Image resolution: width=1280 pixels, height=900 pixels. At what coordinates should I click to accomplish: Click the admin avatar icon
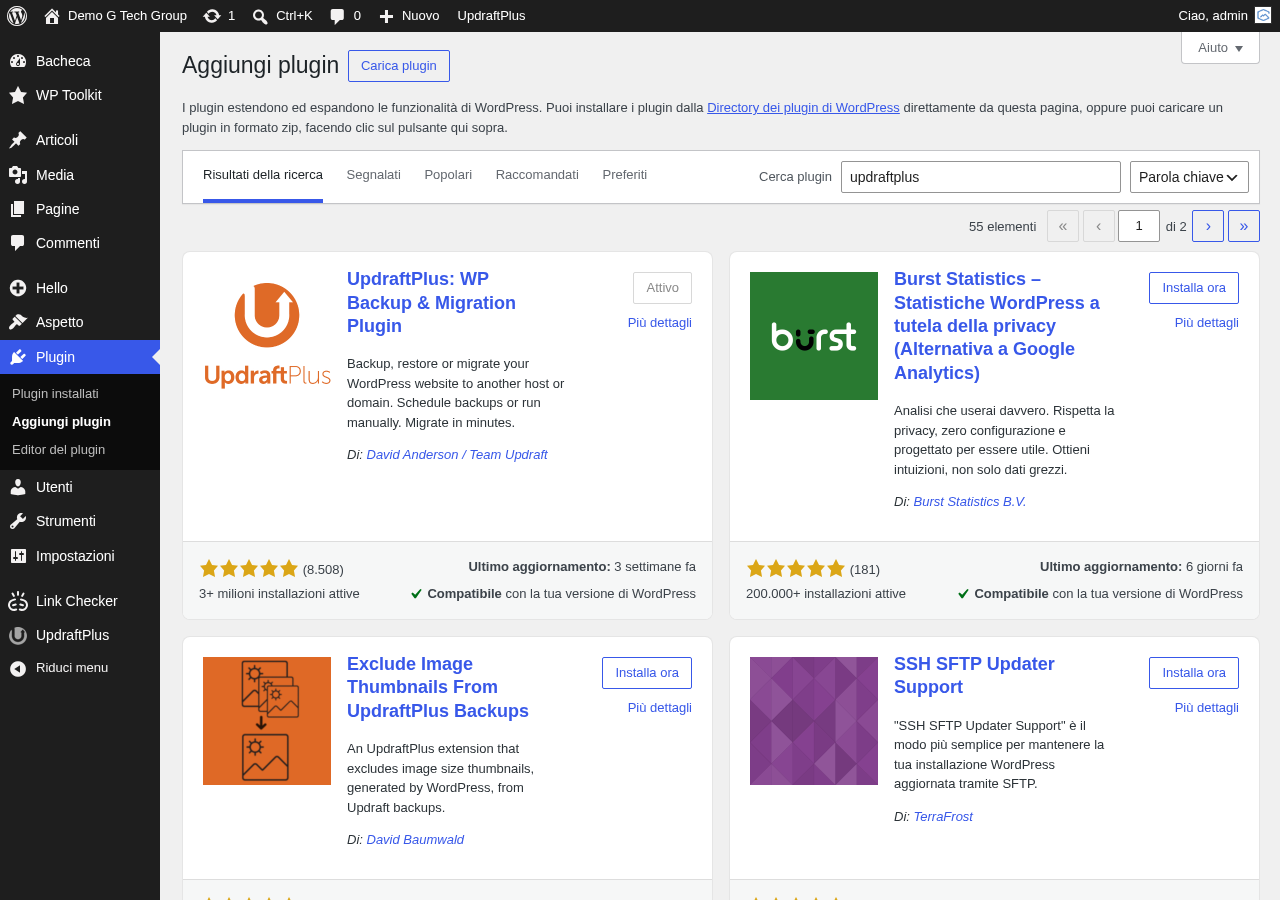(x=1263, y=15)
